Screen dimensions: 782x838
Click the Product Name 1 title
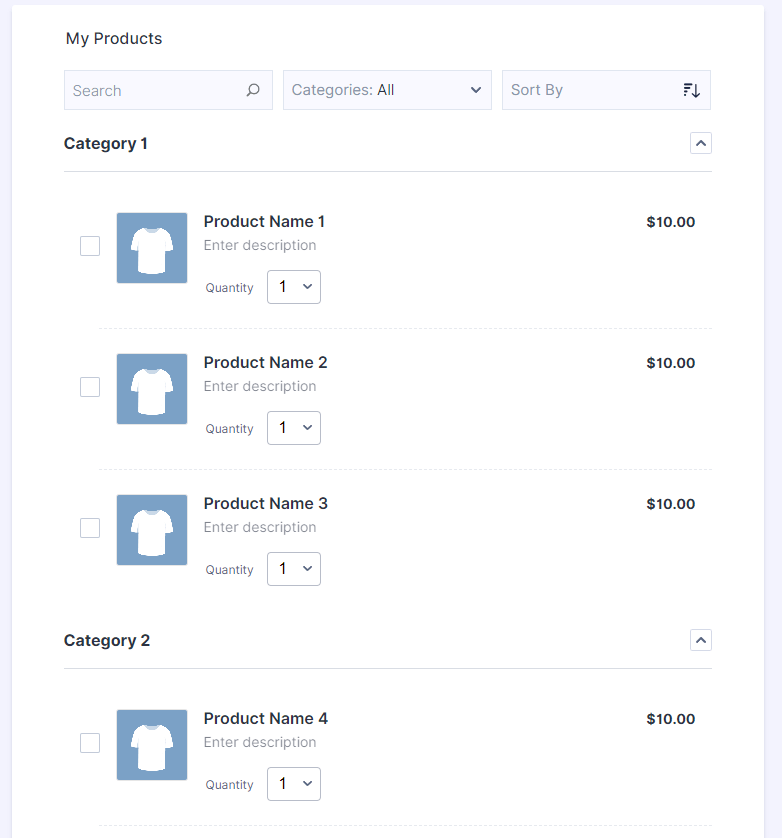(x=264, y=222)
